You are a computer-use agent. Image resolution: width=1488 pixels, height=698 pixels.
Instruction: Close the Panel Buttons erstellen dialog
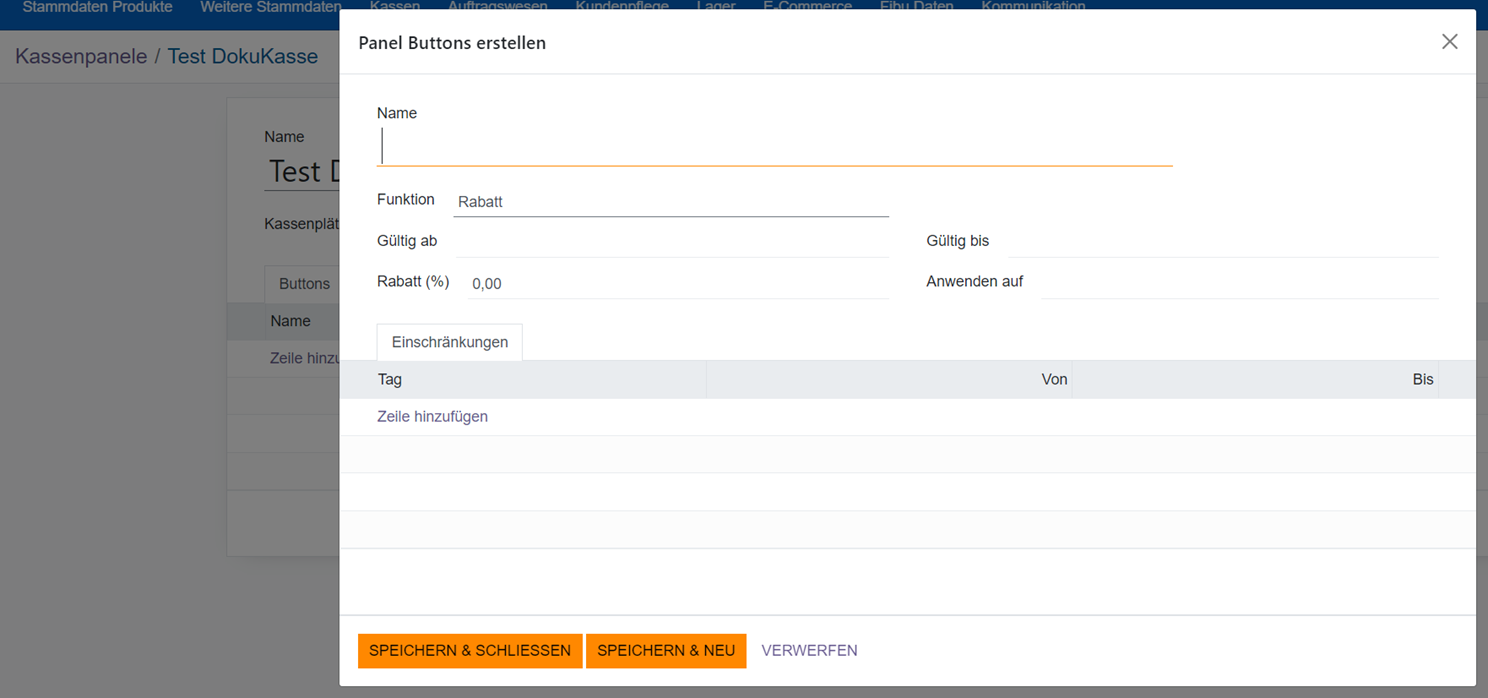point(1449,42)
